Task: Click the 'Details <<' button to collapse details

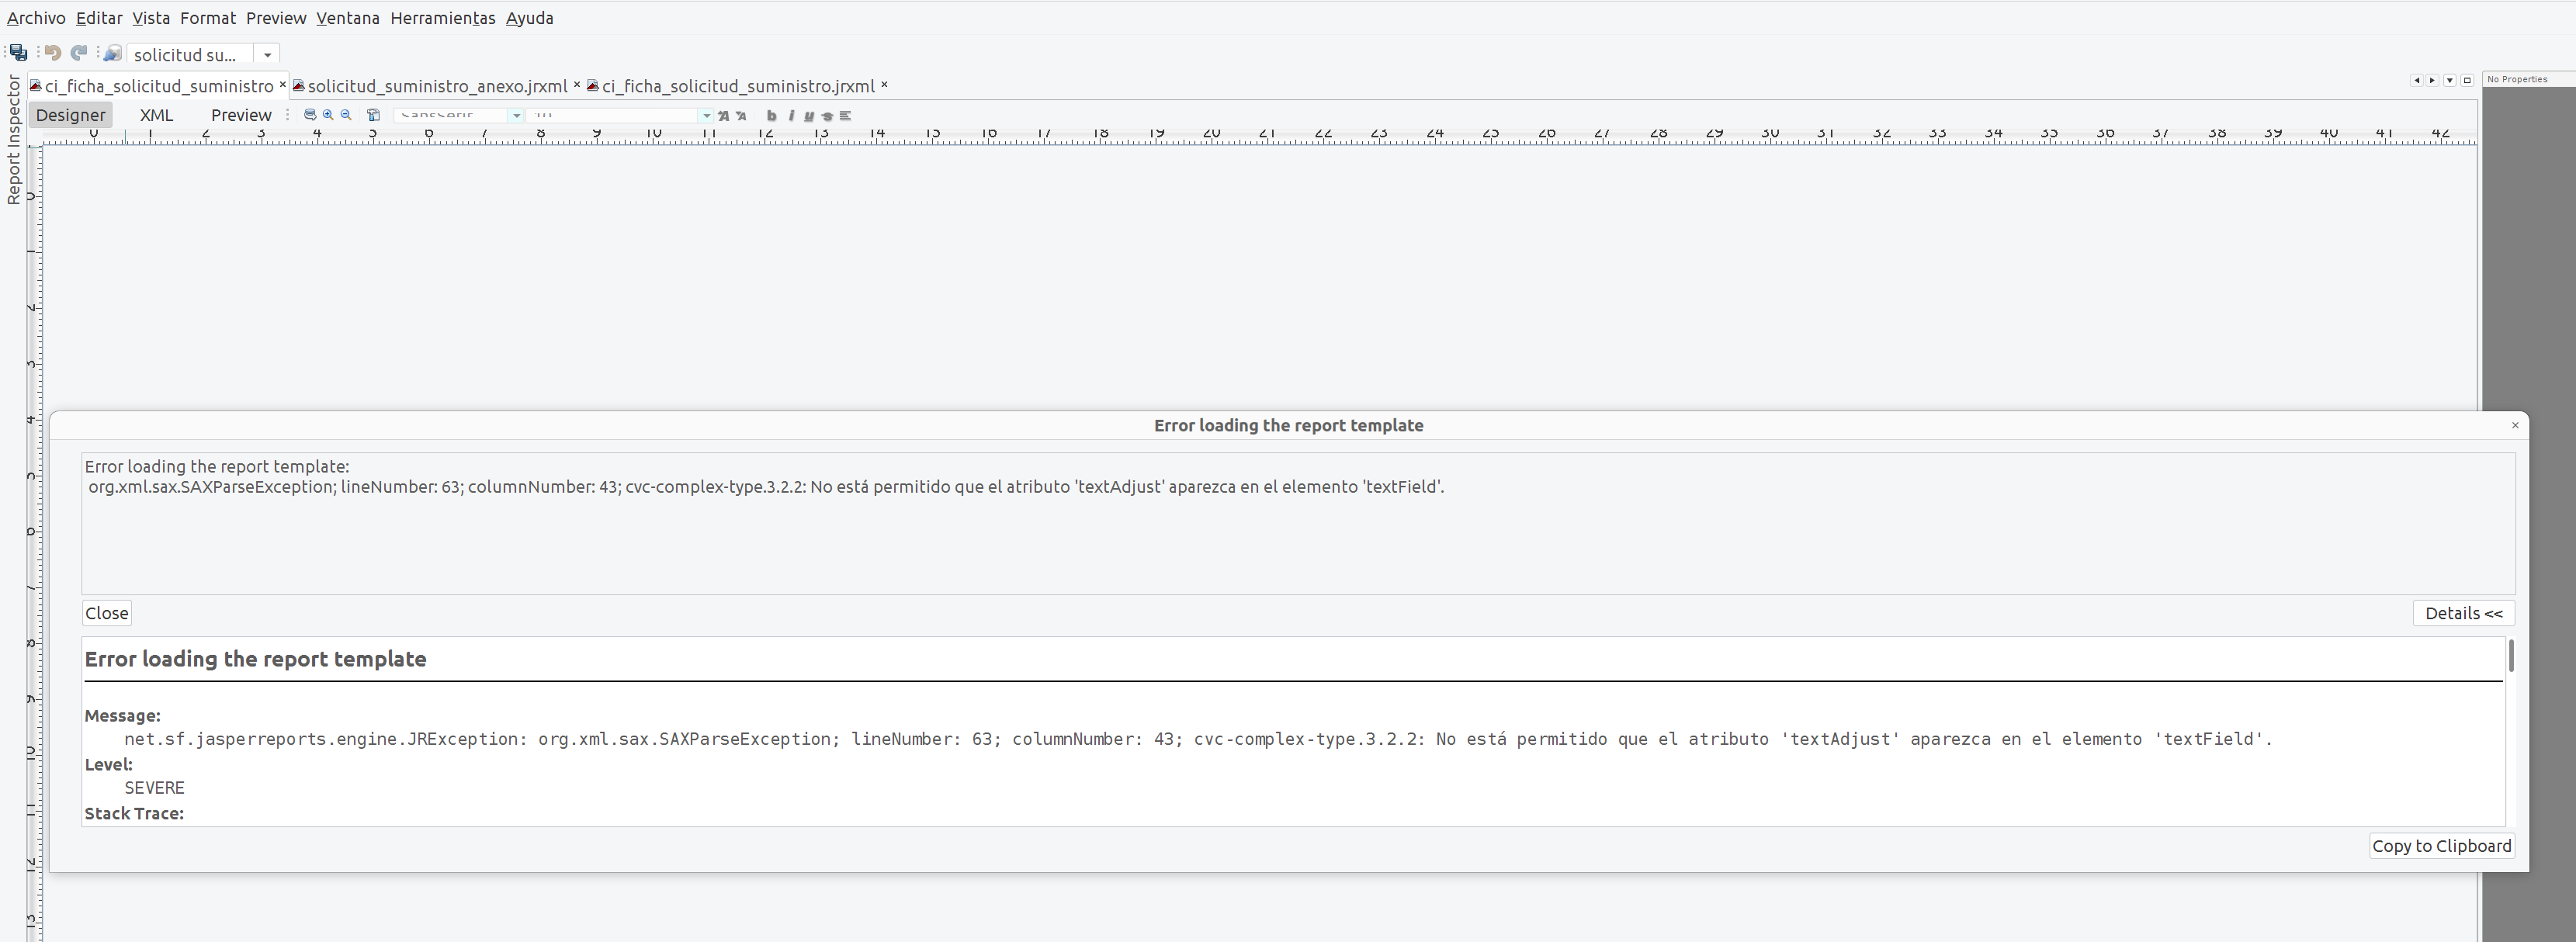Action: point(2463,613)
